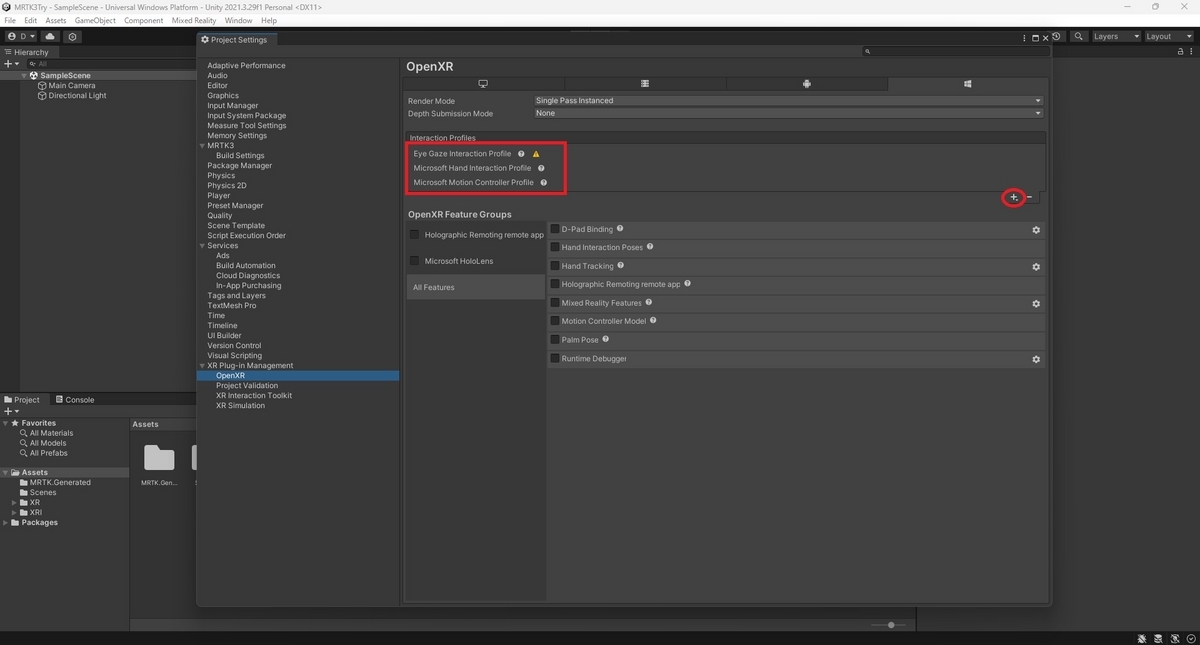Viewport: 1200px width, 645px height.
Task: Click the help icon next to Motion Controller Model
Action: [653, 321]
